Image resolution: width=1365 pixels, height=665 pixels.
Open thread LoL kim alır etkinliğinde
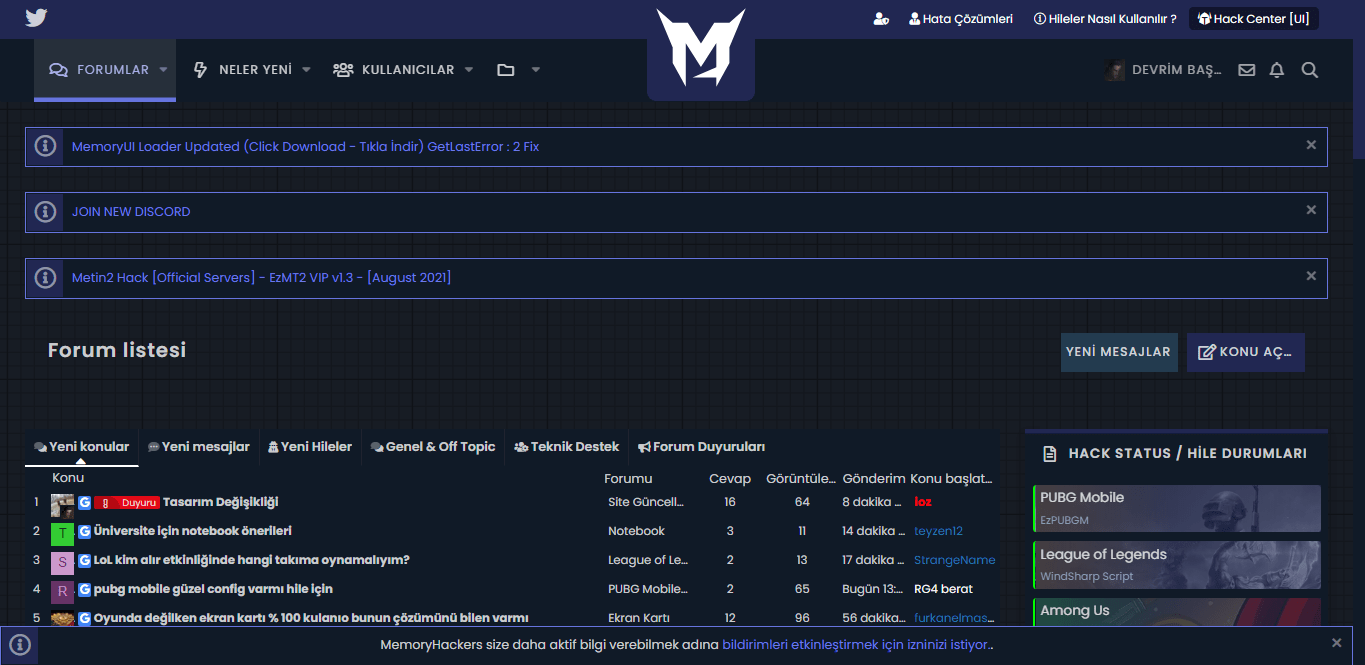(x=251, y=560)
